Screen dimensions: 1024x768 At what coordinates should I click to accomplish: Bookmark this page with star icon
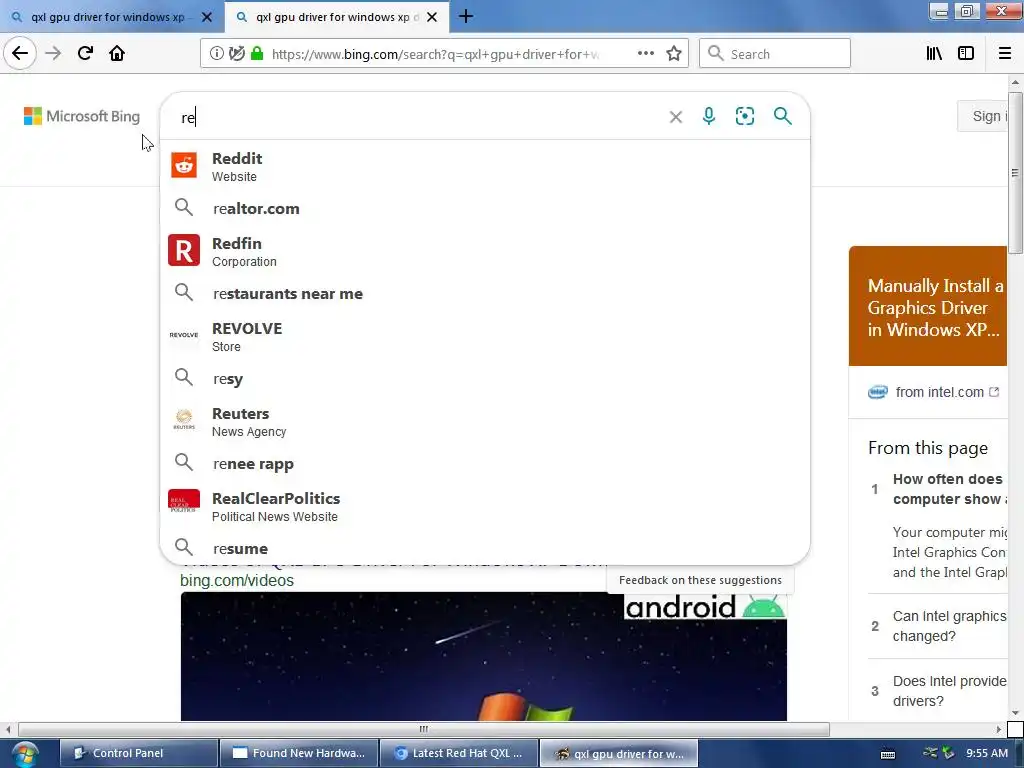tap(674, 54)
